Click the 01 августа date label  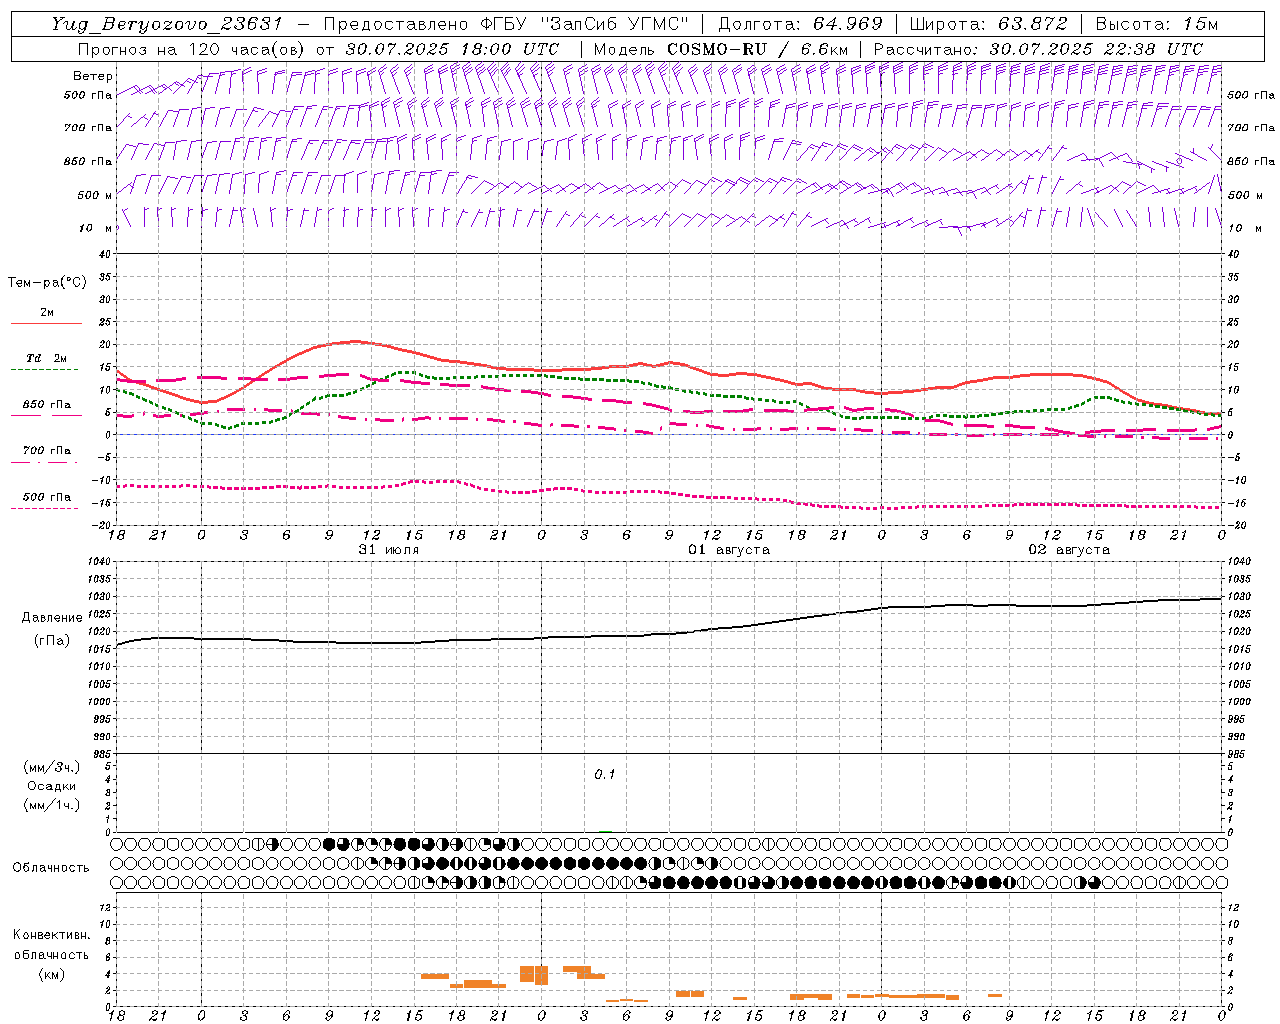coord(728,550)
